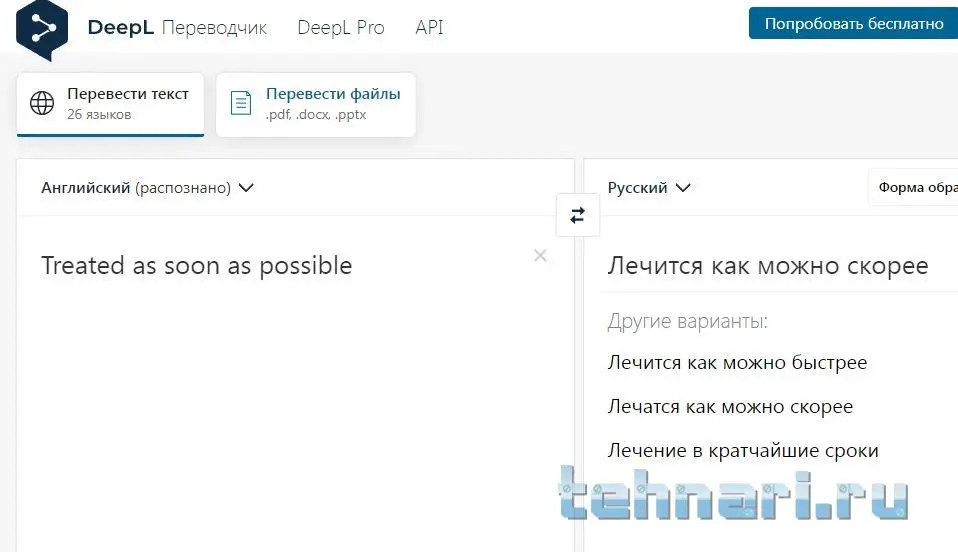Click source text 'Treated as soon as possible'
The height and width of the screenshot is (552, 958).
coord(196,266)
